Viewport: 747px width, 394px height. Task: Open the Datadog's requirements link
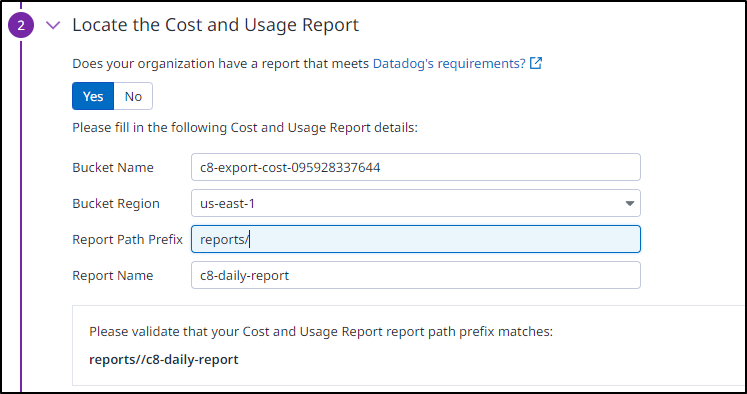point(449,63)
